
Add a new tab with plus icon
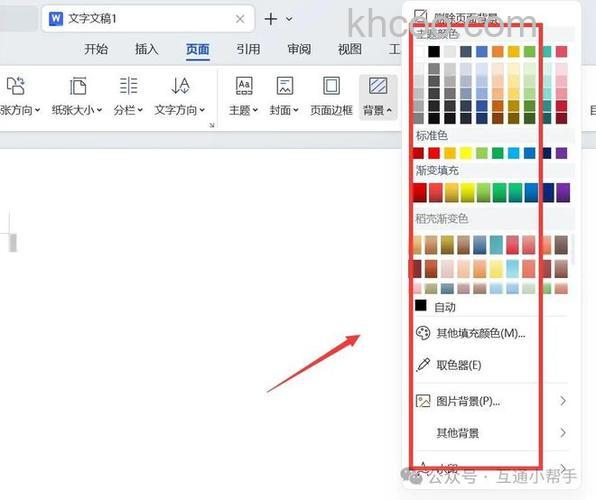pos(271,19)
